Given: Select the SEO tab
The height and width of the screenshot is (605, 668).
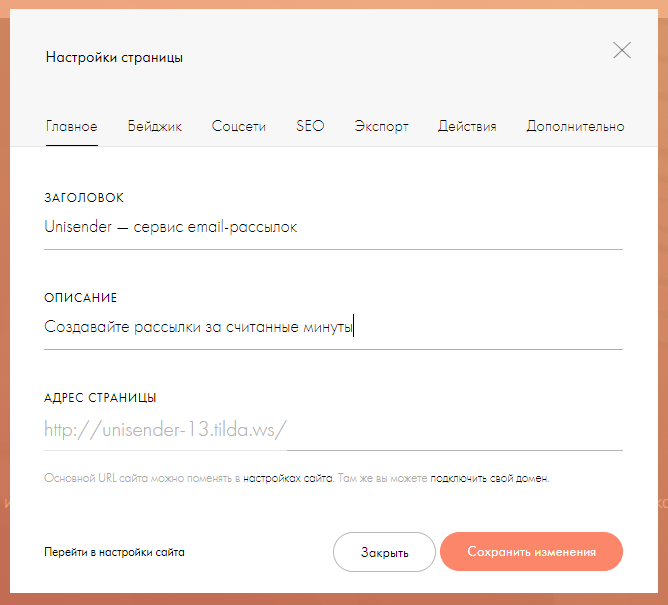Looking at the screenshot, I should pos(310,126).
